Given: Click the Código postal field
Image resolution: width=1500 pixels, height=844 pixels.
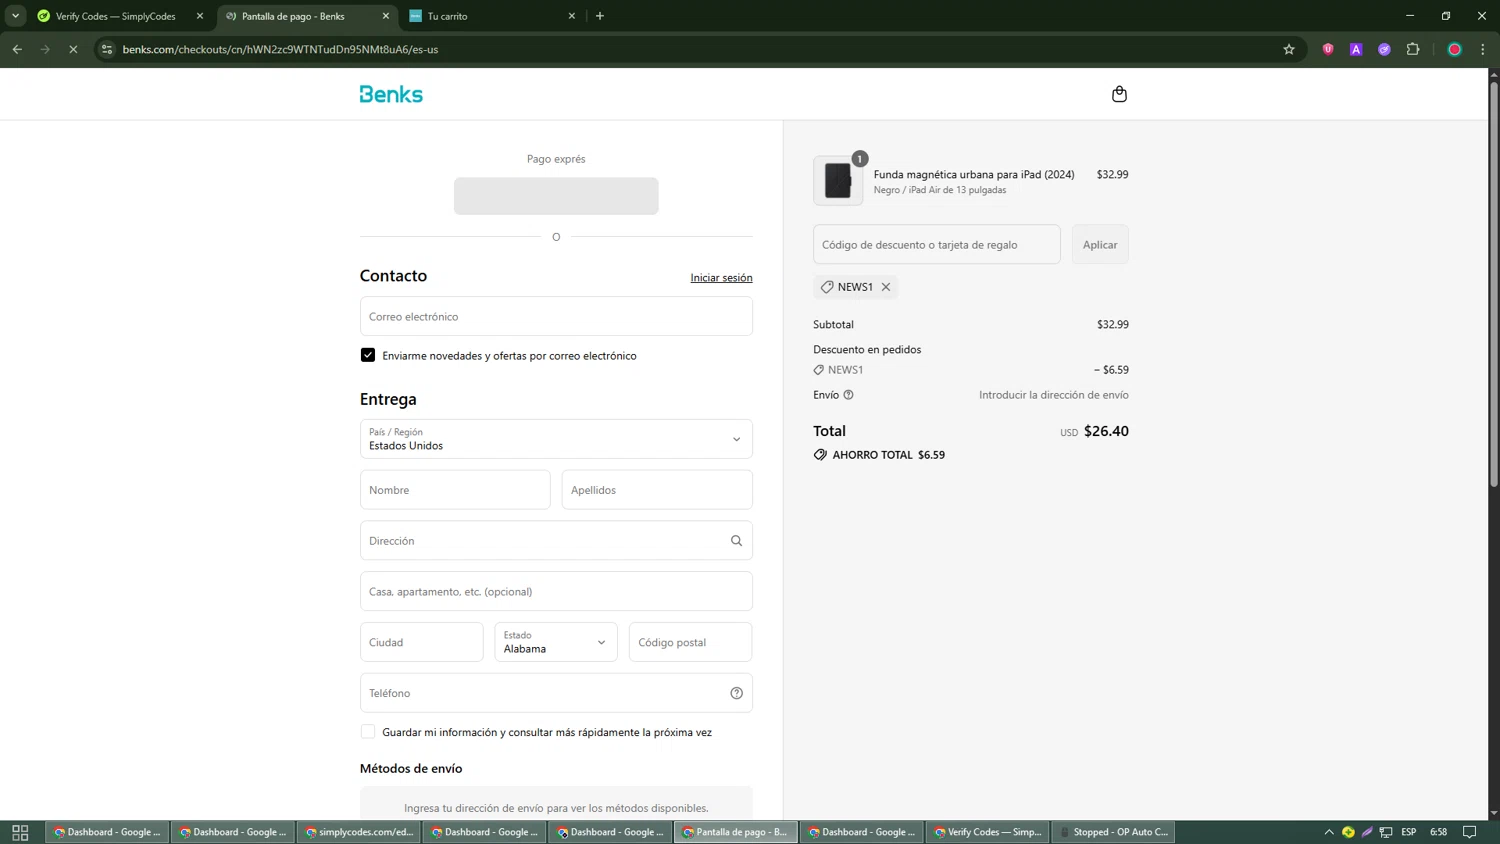Looking at the screenshot, I should (x=690, y=642).
